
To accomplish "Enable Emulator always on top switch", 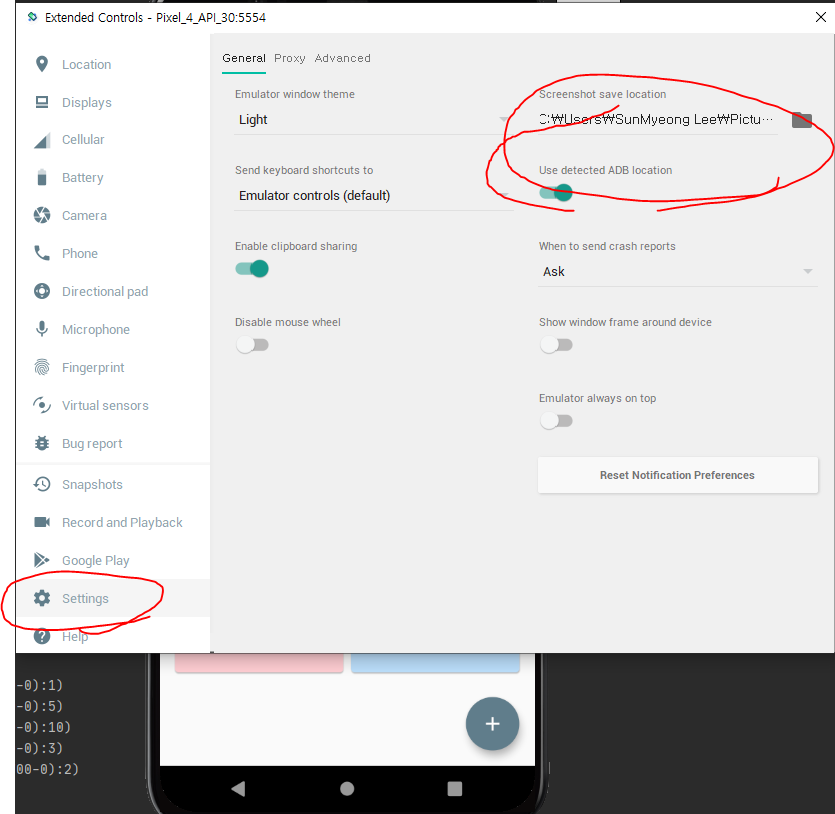I will pyautogui.click(x=555, y=421).
